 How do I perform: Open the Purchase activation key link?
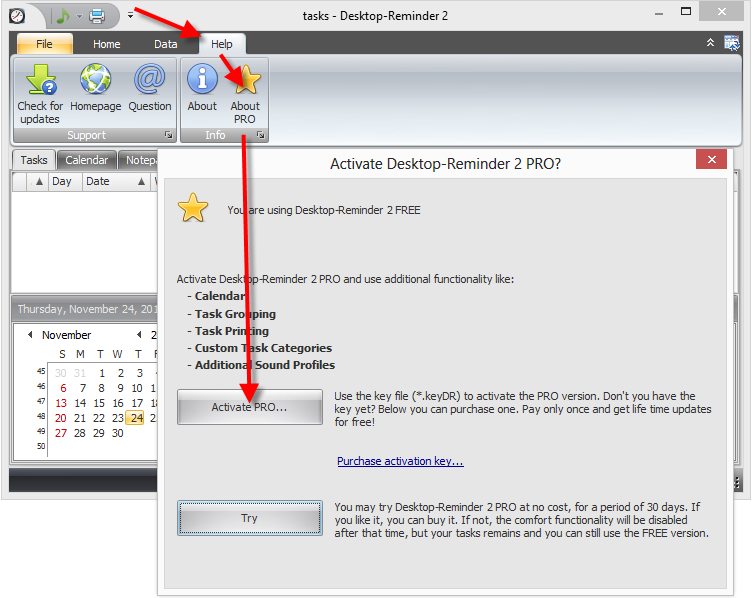click(x=400, y=461)
